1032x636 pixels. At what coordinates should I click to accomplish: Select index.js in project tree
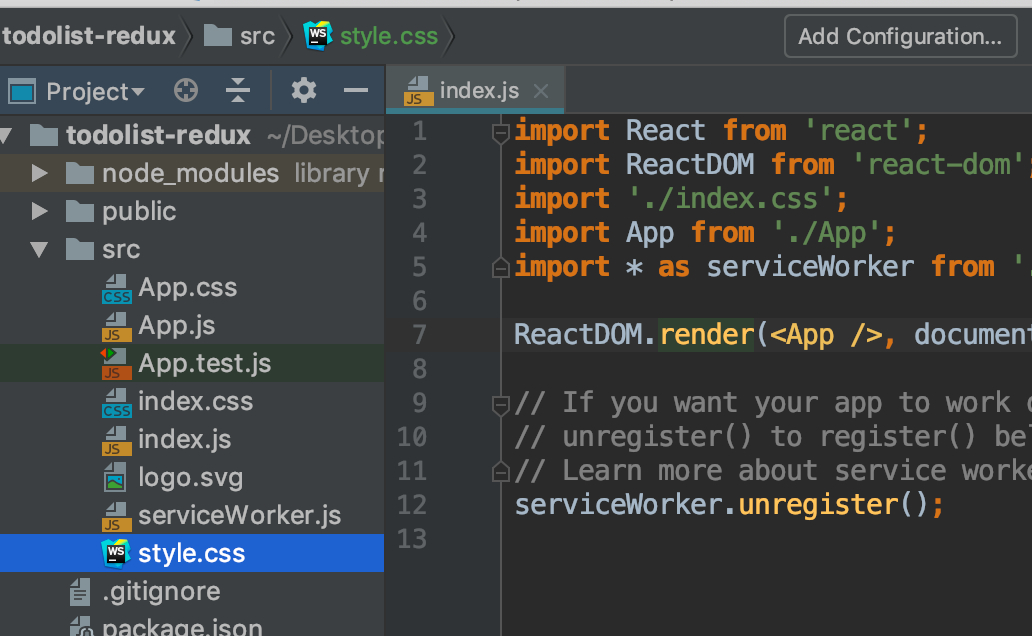184,440
